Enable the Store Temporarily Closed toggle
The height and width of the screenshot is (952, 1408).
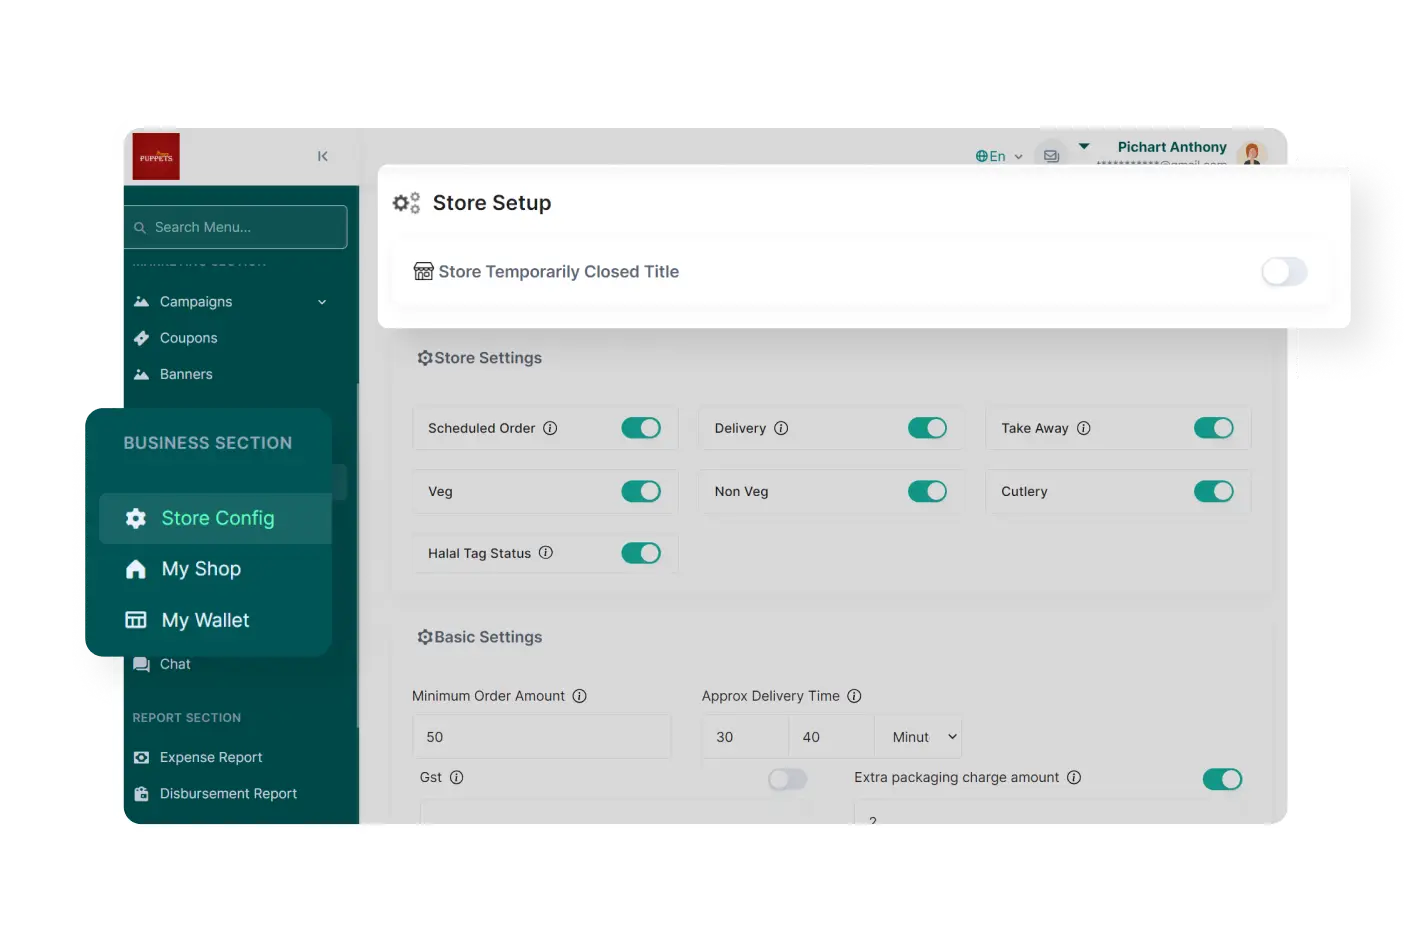(x=1284, y=272)
